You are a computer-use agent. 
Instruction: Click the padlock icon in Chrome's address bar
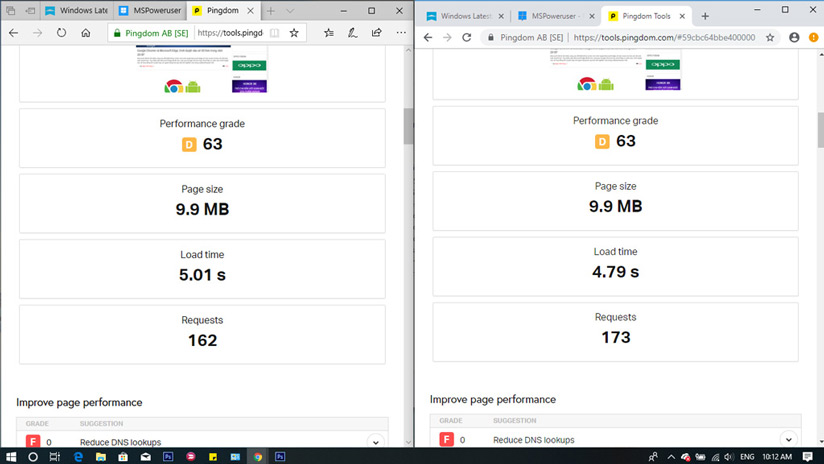click(491, 37)
